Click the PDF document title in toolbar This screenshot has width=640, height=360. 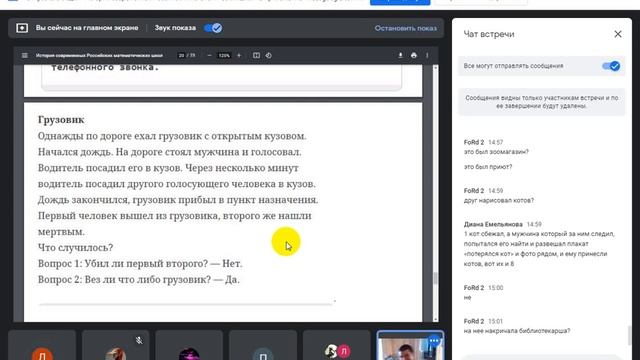click(x=99, y=55)
